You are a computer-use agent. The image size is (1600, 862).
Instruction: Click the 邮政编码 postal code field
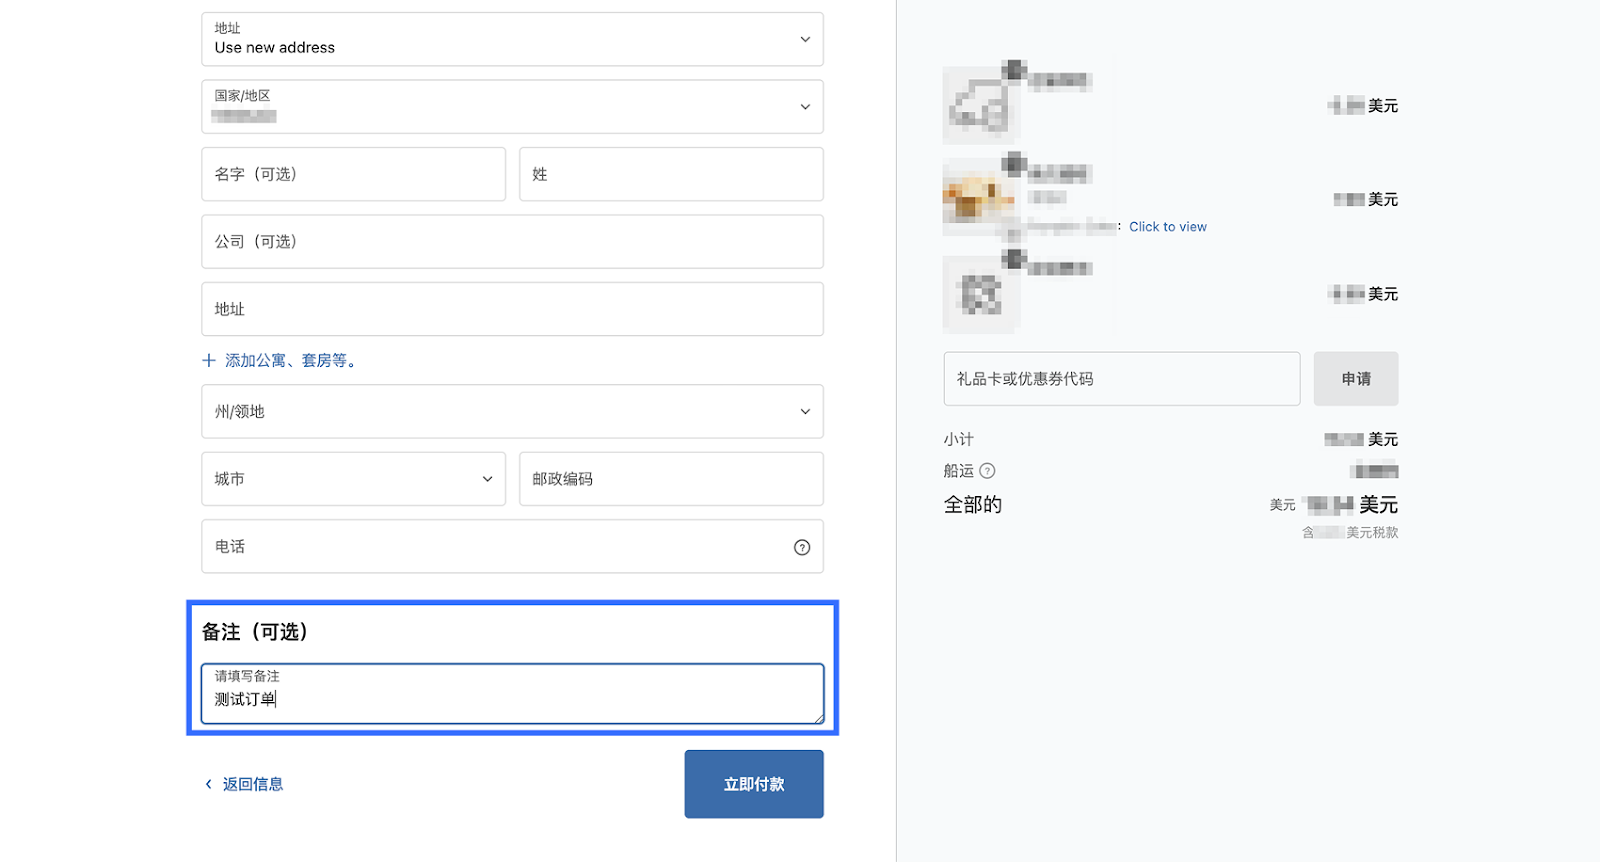point(671,479)
